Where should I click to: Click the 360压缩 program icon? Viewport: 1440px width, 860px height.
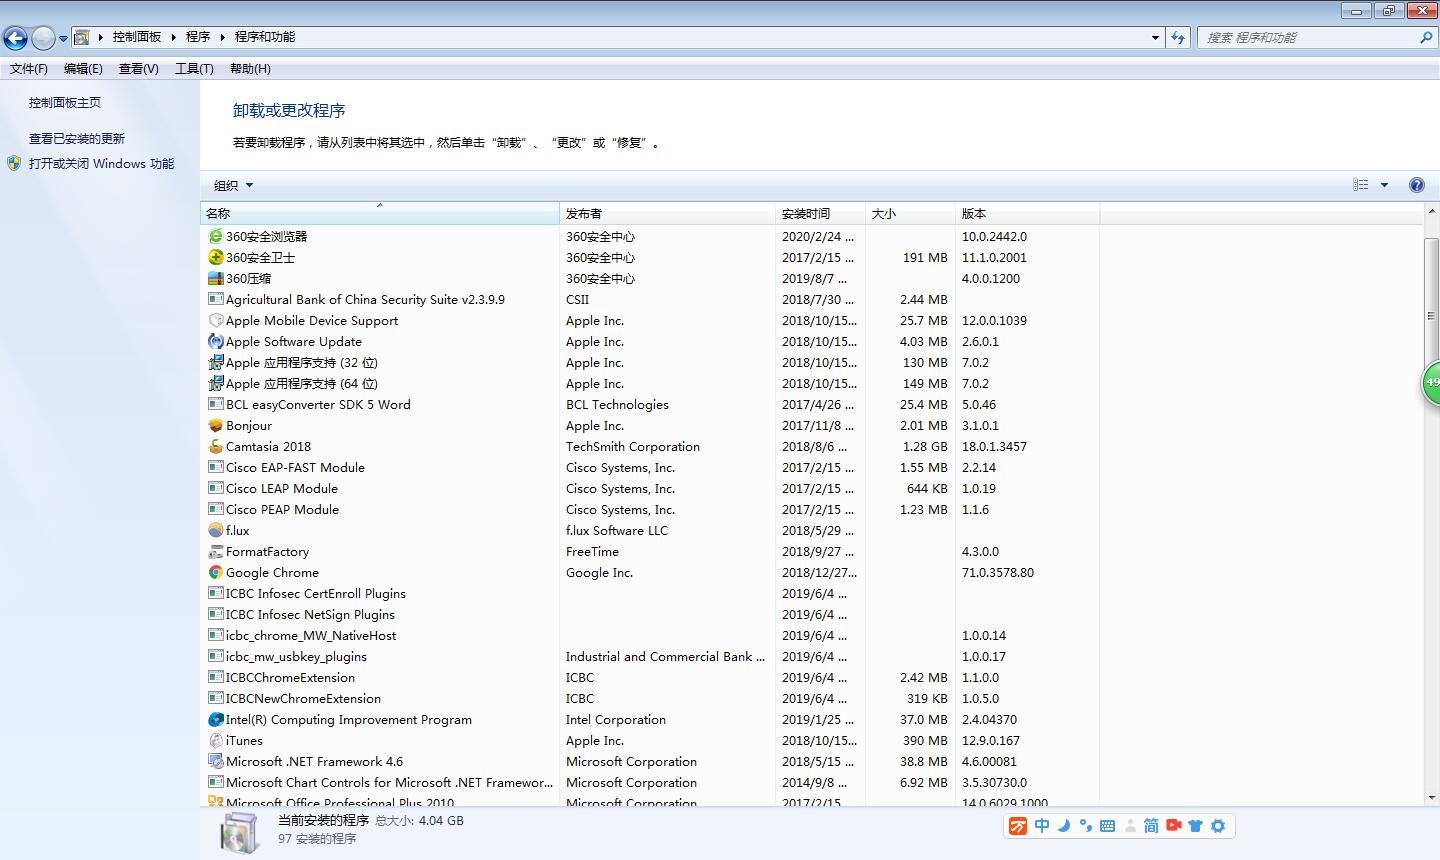point(215,278)
